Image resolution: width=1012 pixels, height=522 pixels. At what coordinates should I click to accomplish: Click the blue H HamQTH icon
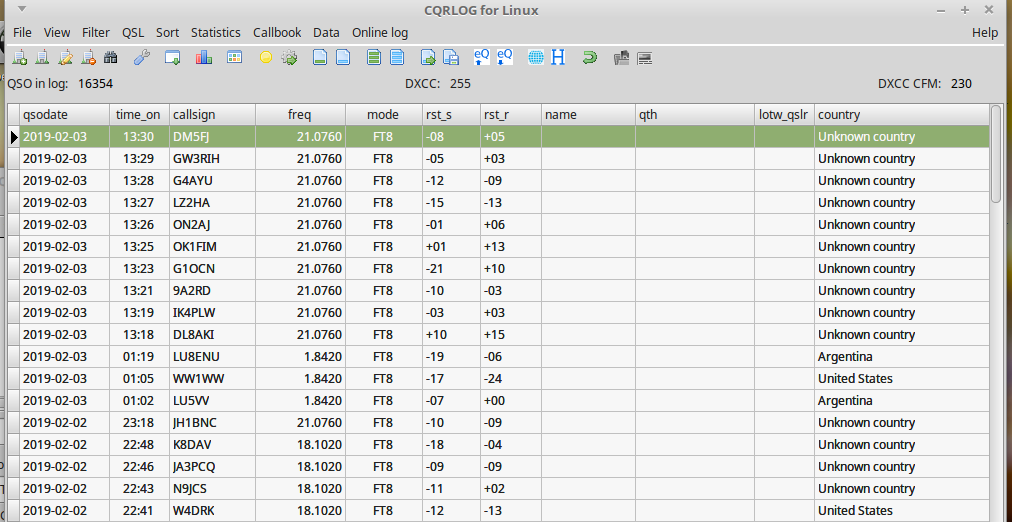point(558,58)
